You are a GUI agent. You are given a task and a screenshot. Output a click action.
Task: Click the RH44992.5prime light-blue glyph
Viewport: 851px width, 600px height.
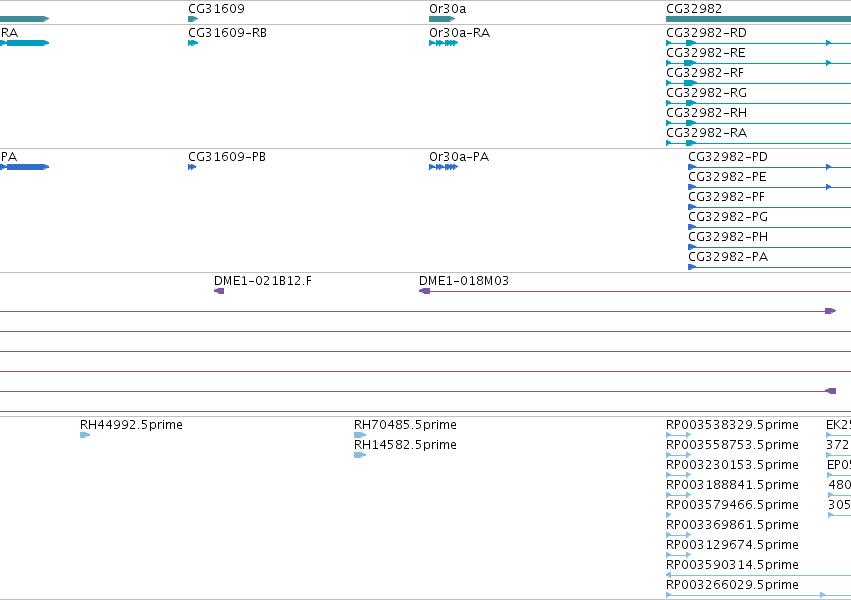(x=85, y=435)
